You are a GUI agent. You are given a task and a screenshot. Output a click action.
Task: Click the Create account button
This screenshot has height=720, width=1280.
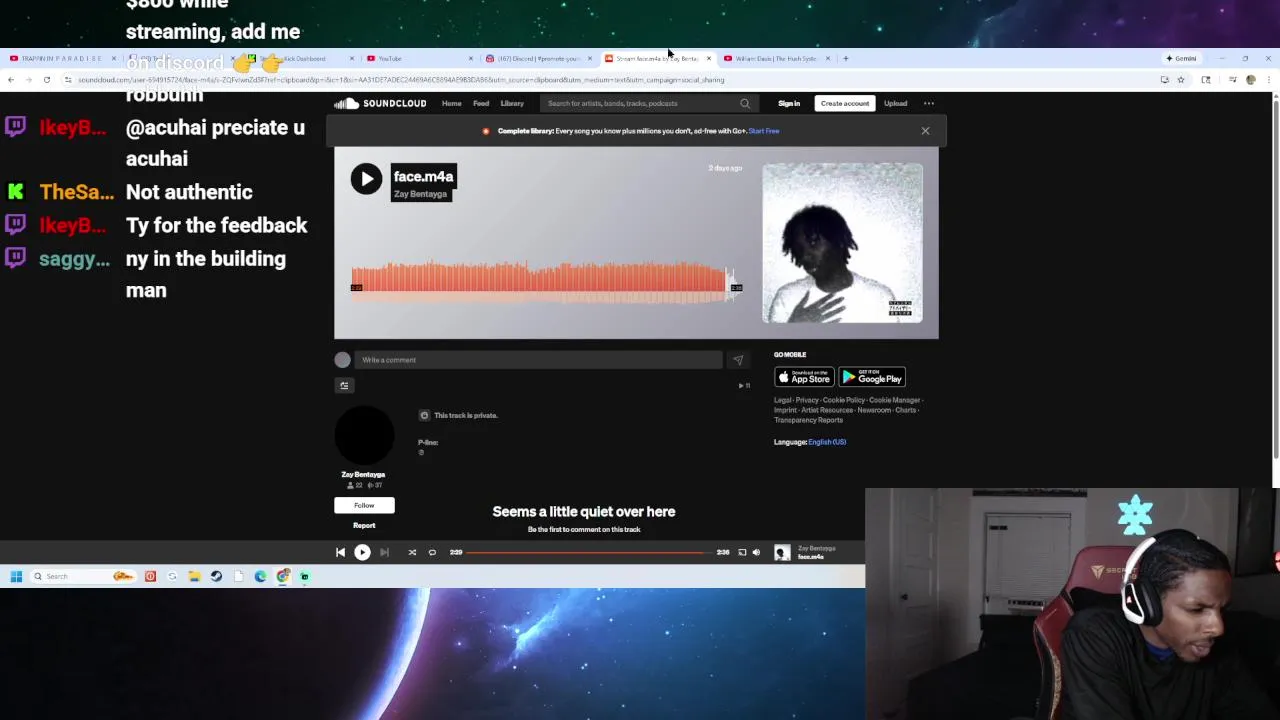point(845,103)
